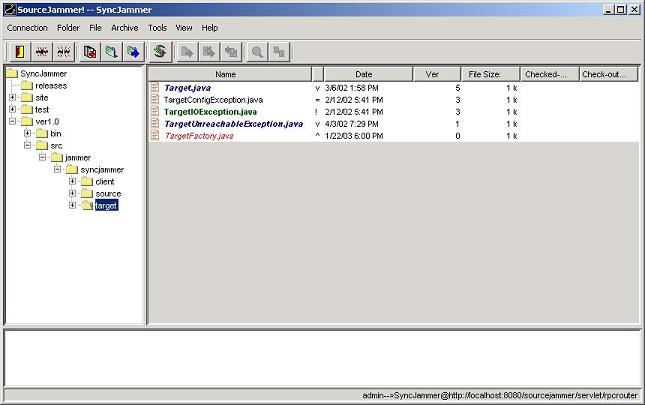The image size is (645, 405).
Task: Click the folder with blue arrow icon
Action: point(134,52)
